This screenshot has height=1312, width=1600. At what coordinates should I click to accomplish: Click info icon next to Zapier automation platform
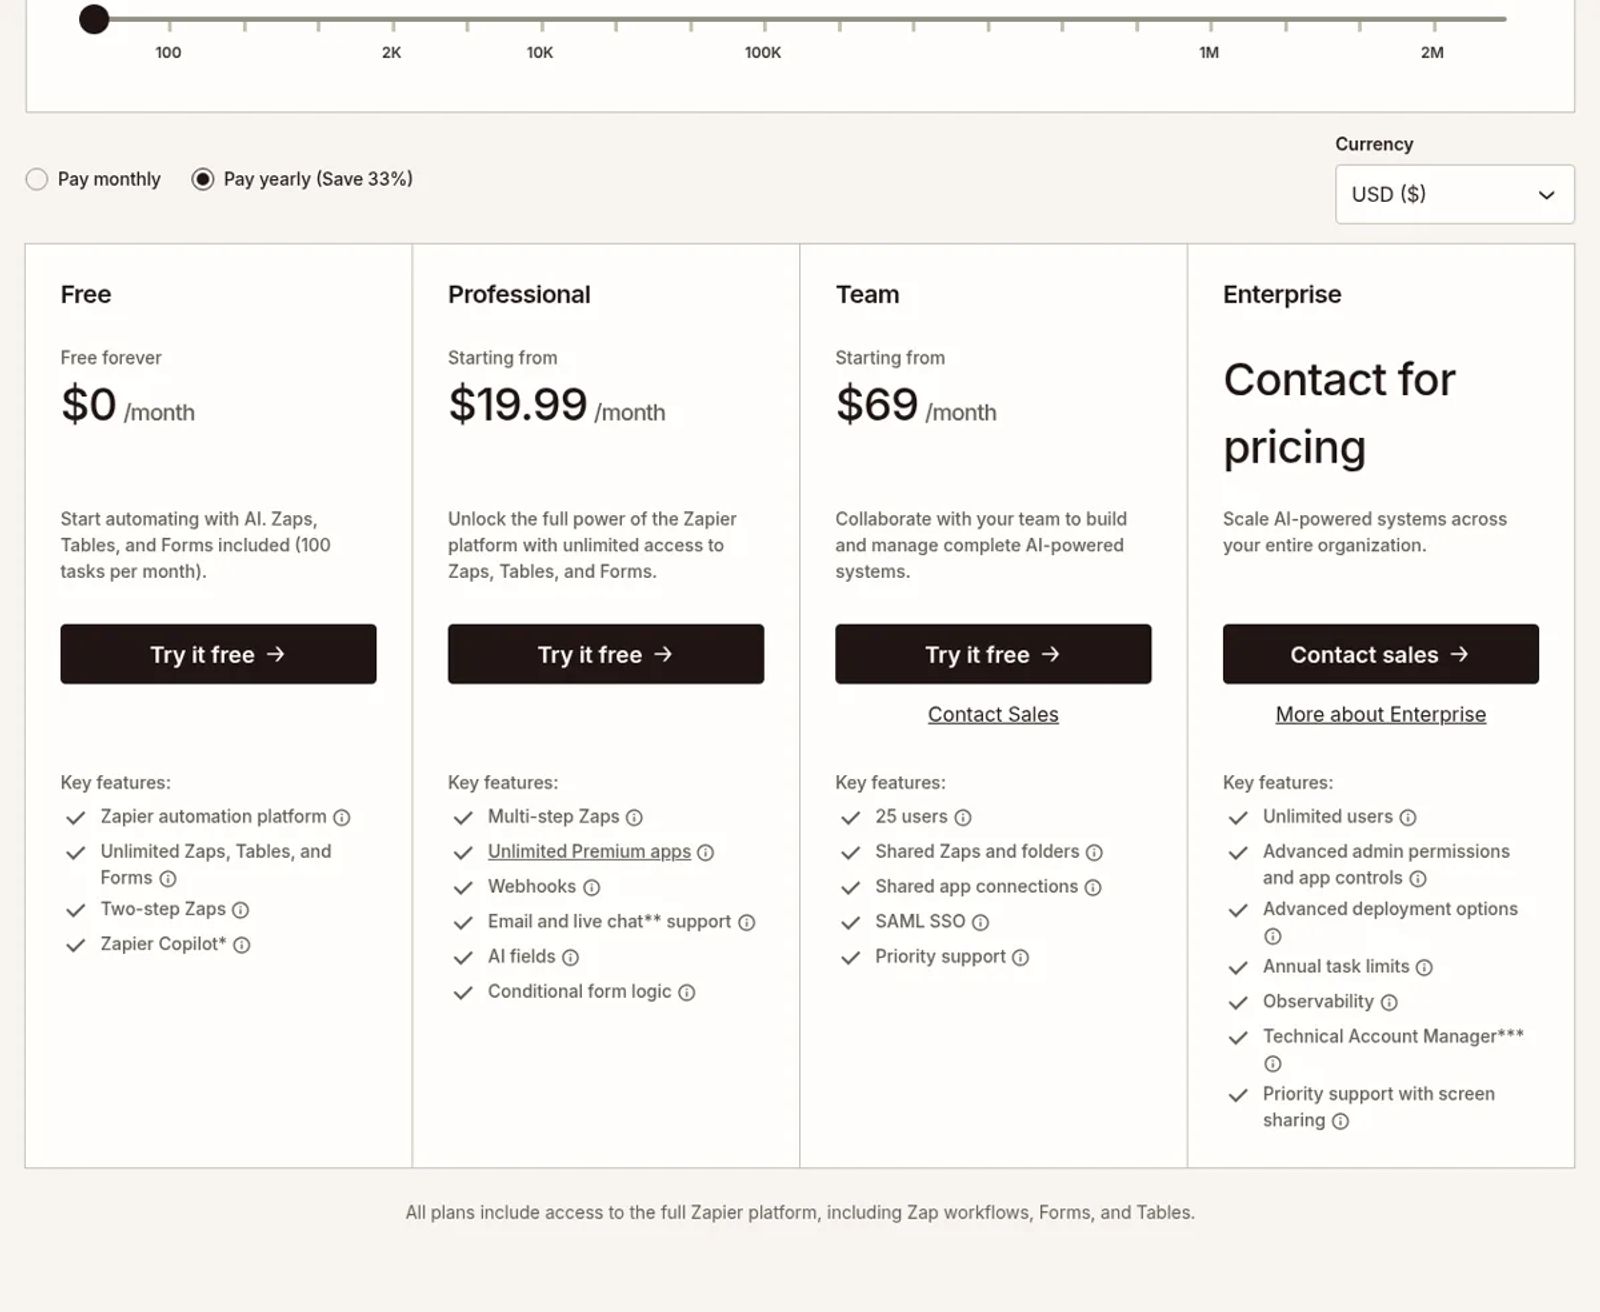click(x=342, y=818)
